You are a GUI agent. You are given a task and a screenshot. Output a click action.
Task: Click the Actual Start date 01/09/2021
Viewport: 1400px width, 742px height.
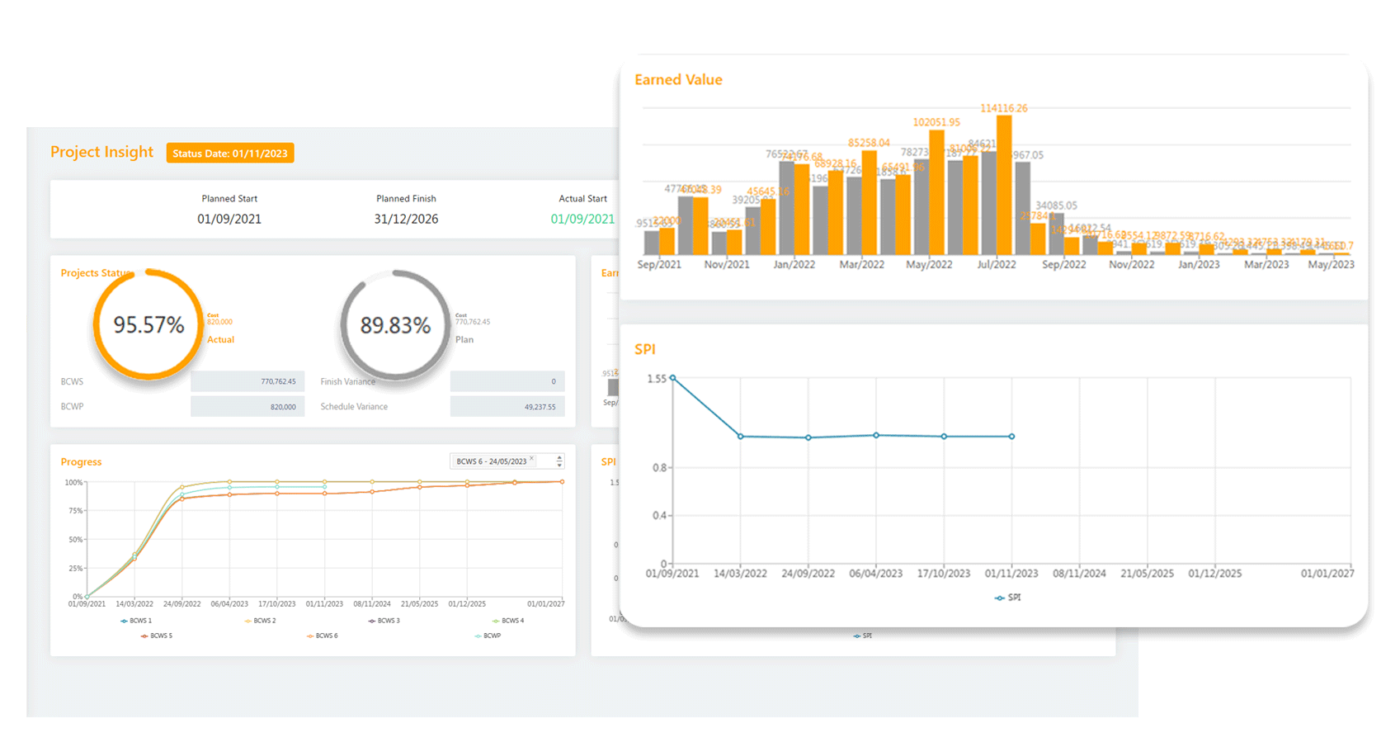pyautogui.click(x=583, y=219)
